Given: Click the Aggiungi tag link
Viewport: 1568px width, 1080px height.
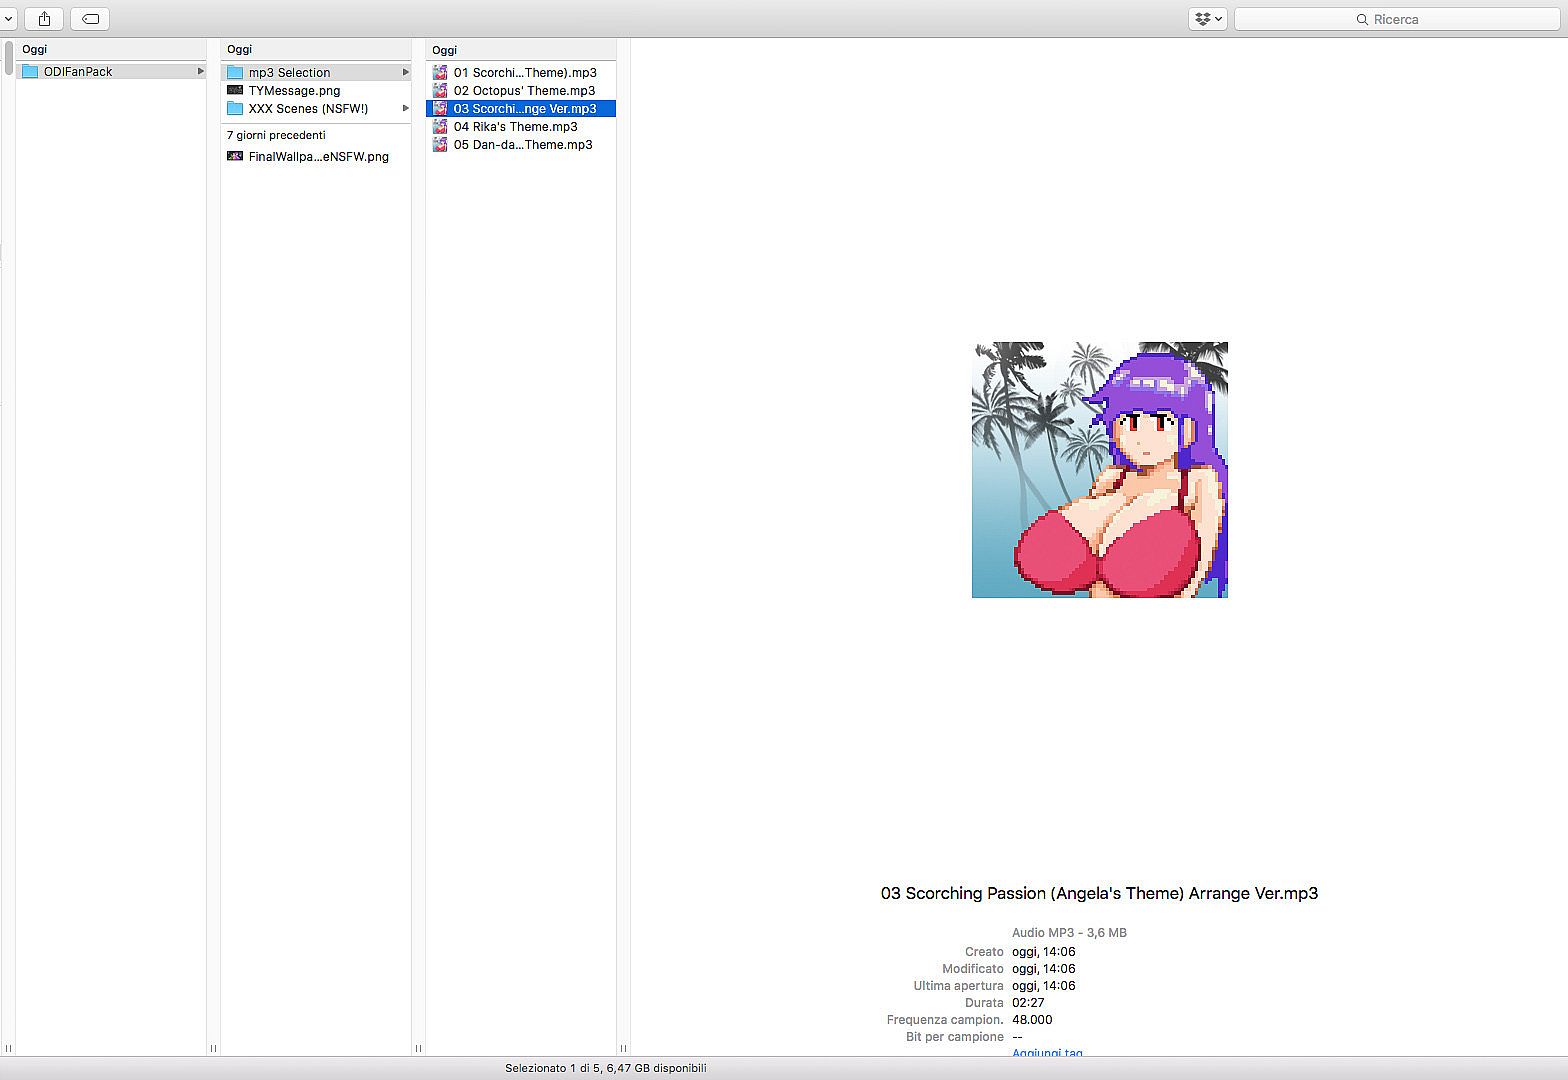Looking at the screenshot, I should click(1047, 1052).
